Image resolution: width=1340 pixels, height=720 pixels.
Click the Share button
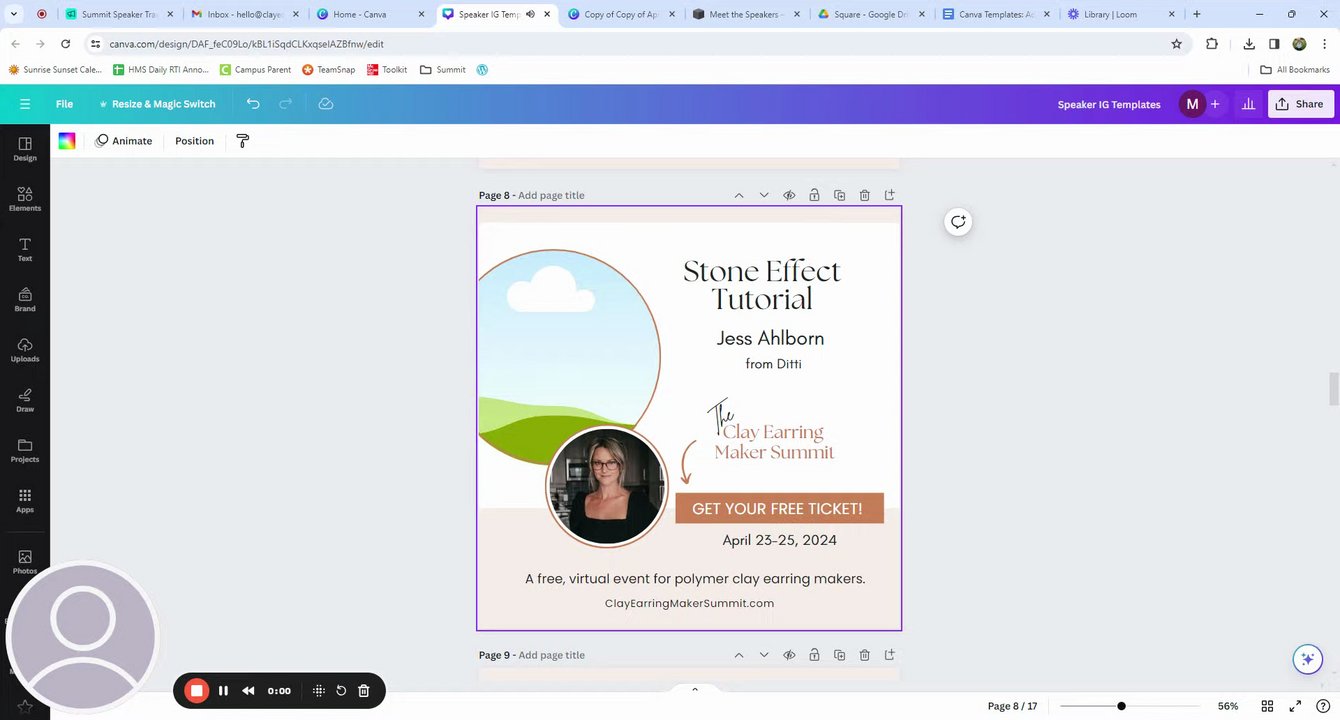tap(1300, 104)
